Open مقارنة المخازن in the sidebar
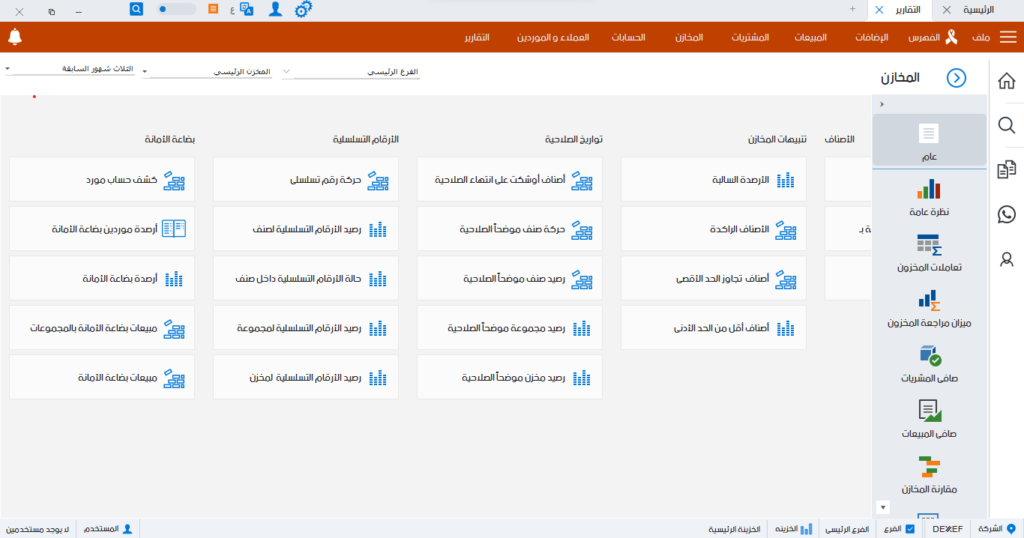Viewport: 1024px width, 538px height. (x=929, y=475)
